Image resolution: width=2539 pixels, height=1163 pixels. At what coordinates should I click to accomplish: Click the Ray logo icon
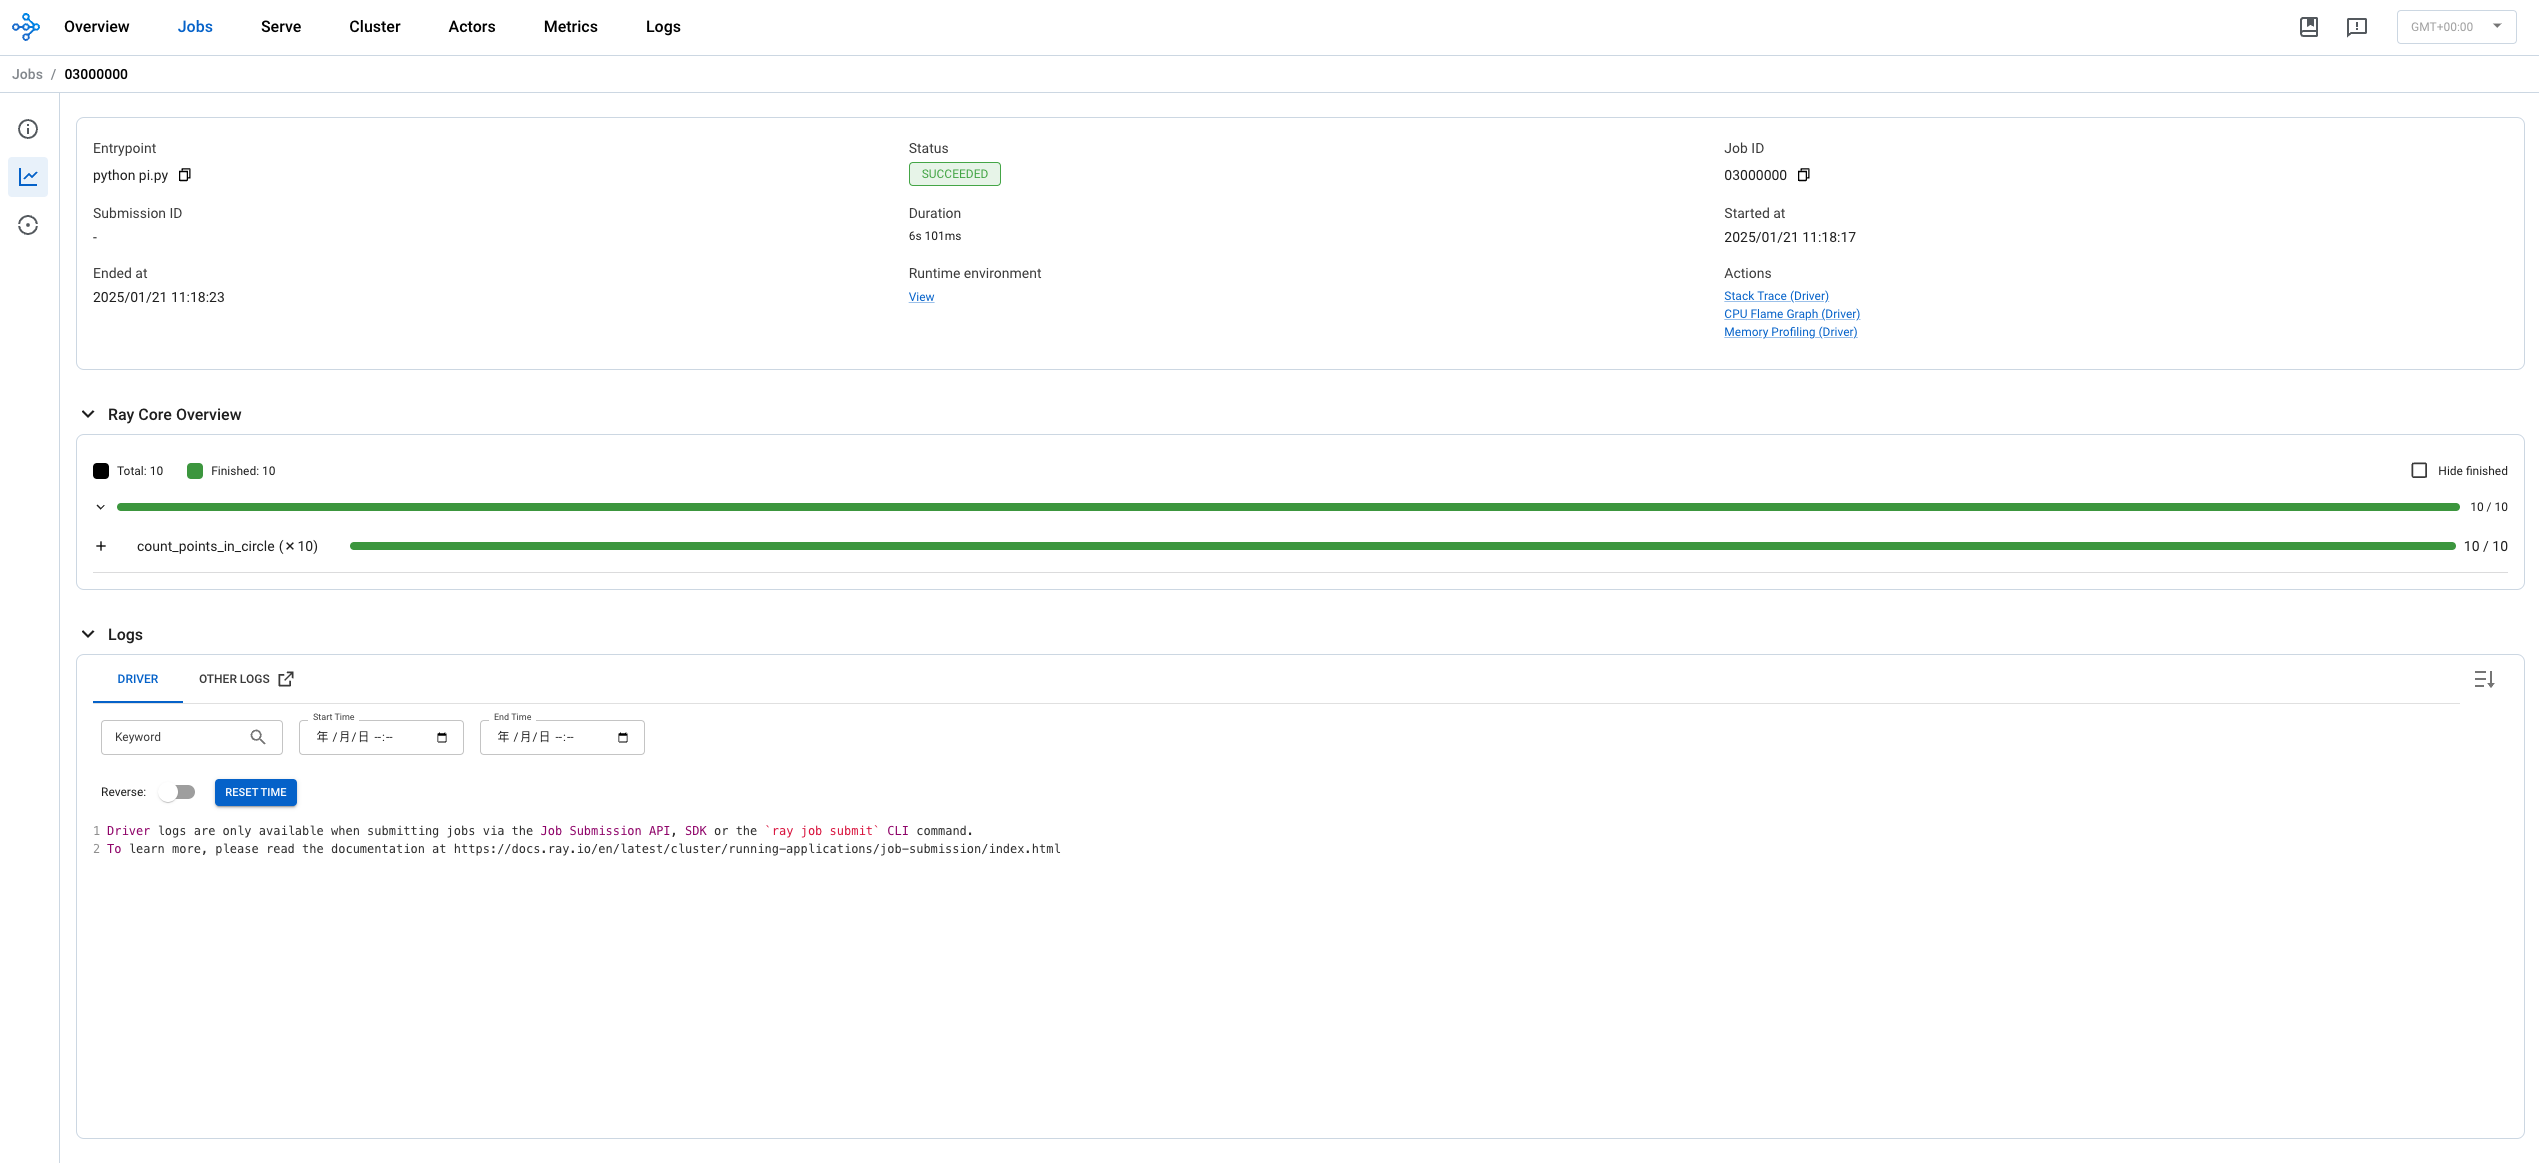click(x=26, y=27)
